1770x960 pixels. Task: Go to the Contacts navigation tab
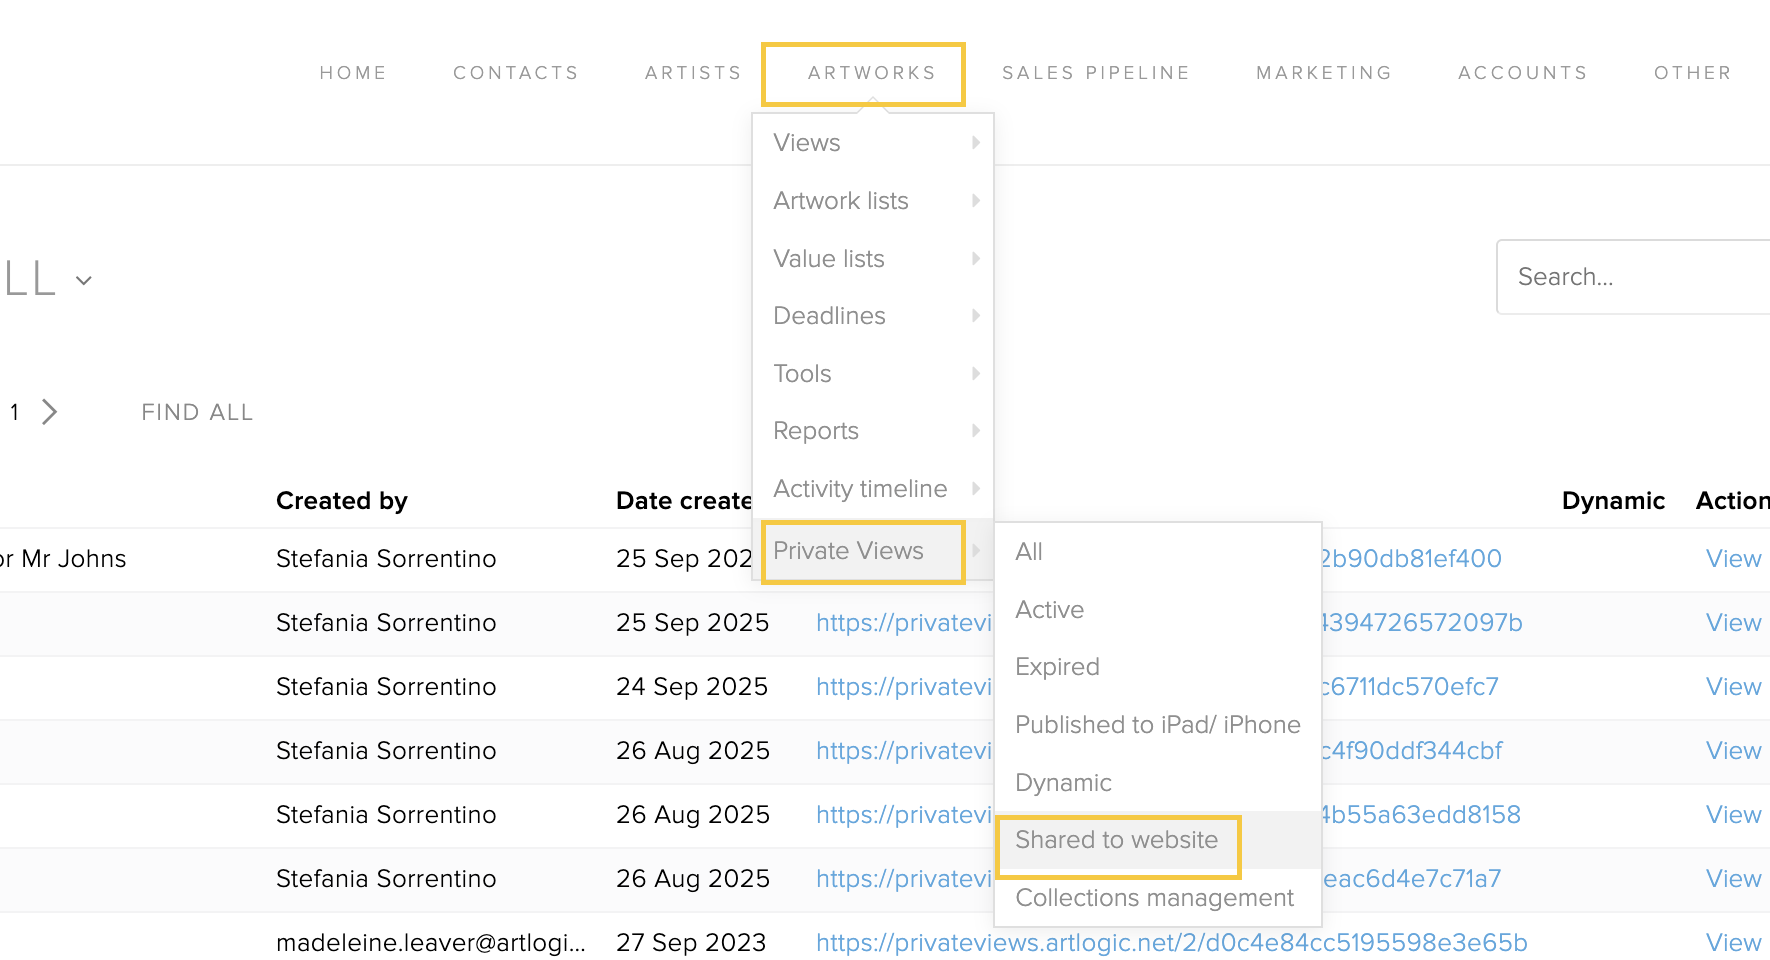click(x=516, y=73)
